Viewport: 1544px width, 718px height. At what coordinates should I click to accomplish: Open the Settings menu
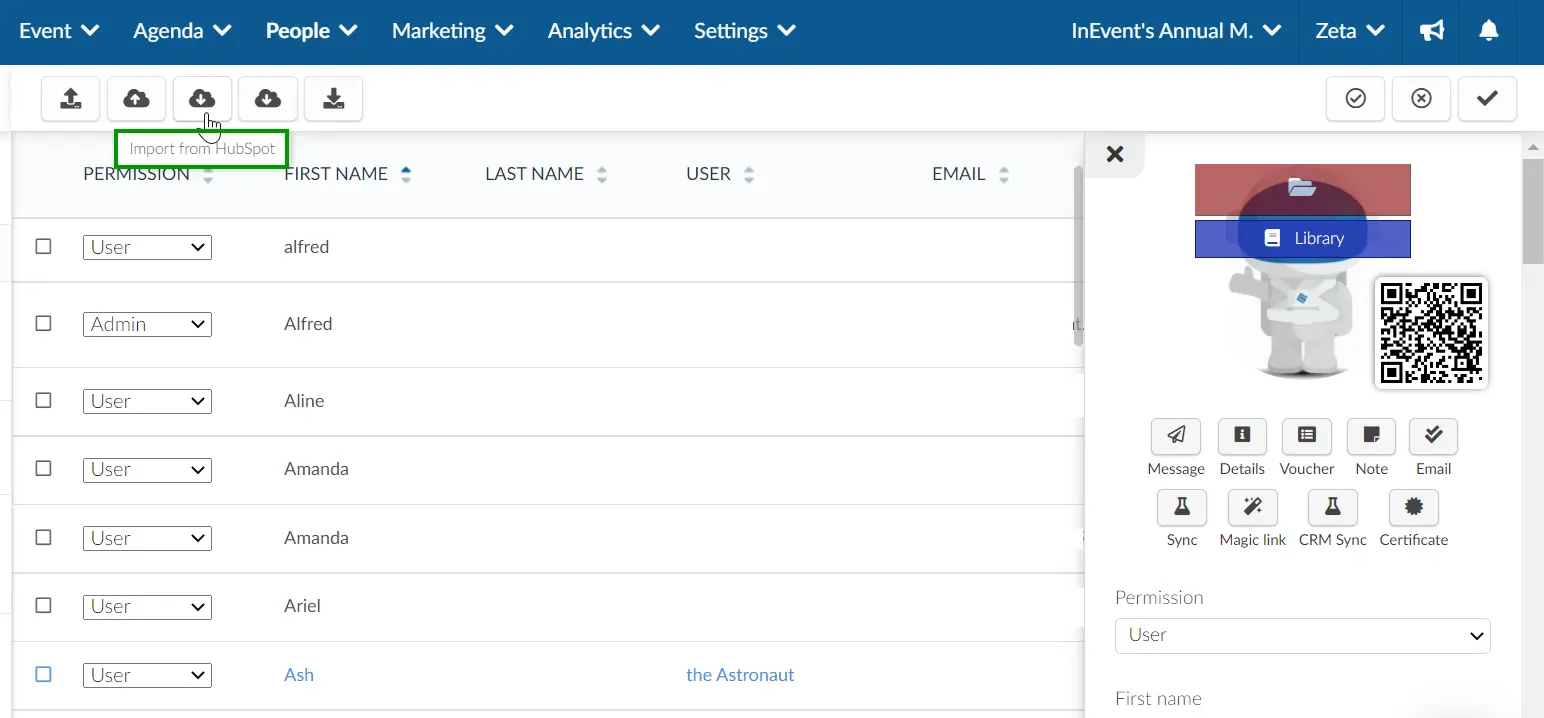pyautogui.click(x=745, y=31)
